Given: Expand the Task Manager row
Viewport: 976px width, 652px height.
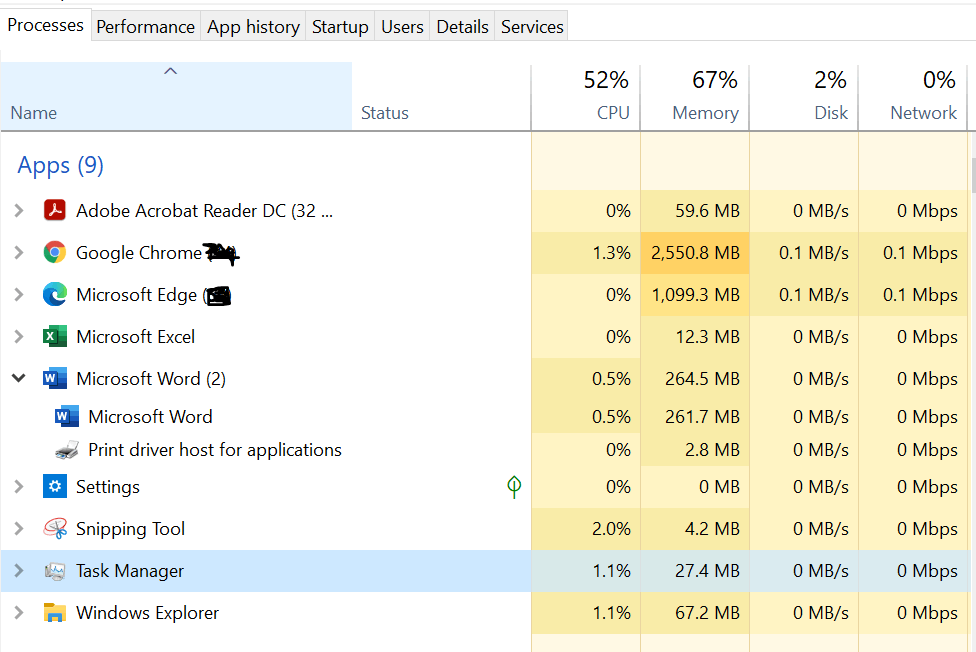Looking at the screenshot, I should click(x=19, y=570).
